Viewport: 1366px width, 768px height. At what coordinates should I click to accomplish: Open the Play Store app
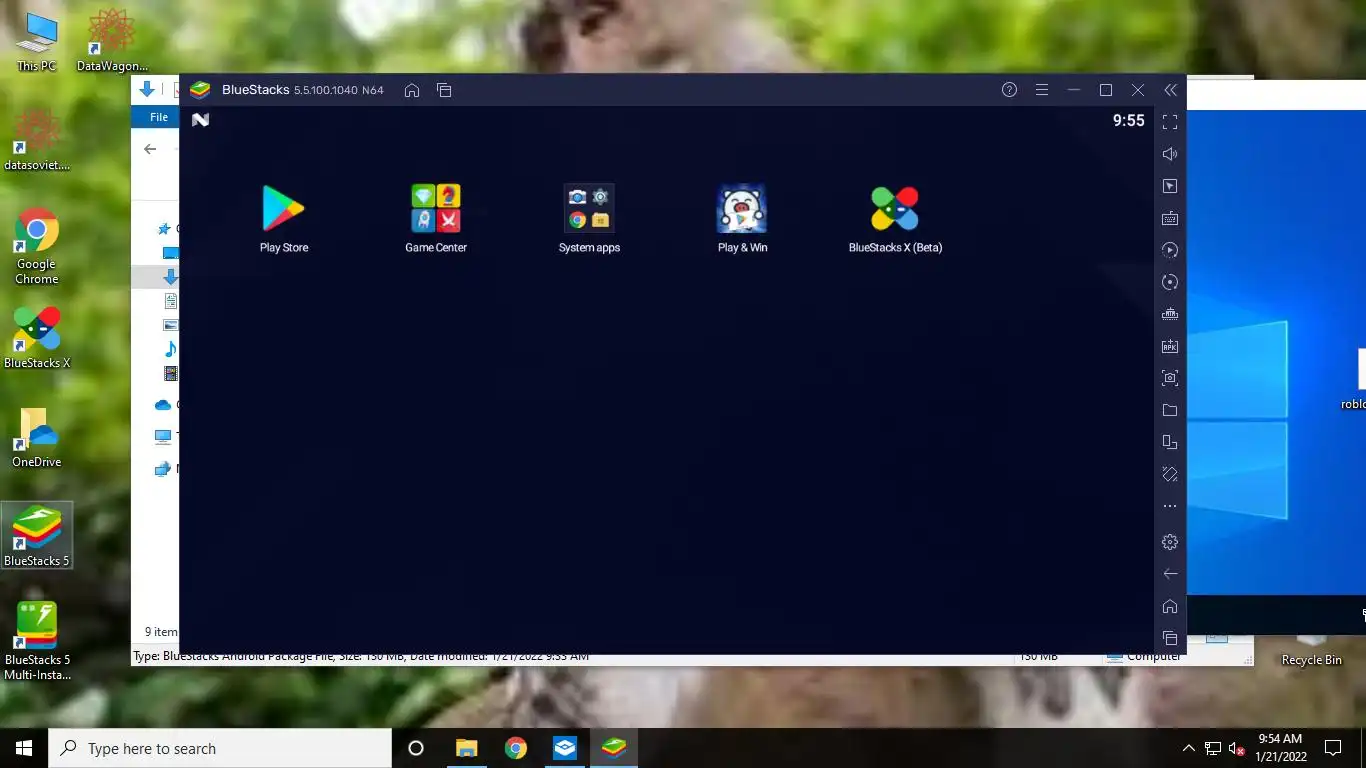click(283, 219)
